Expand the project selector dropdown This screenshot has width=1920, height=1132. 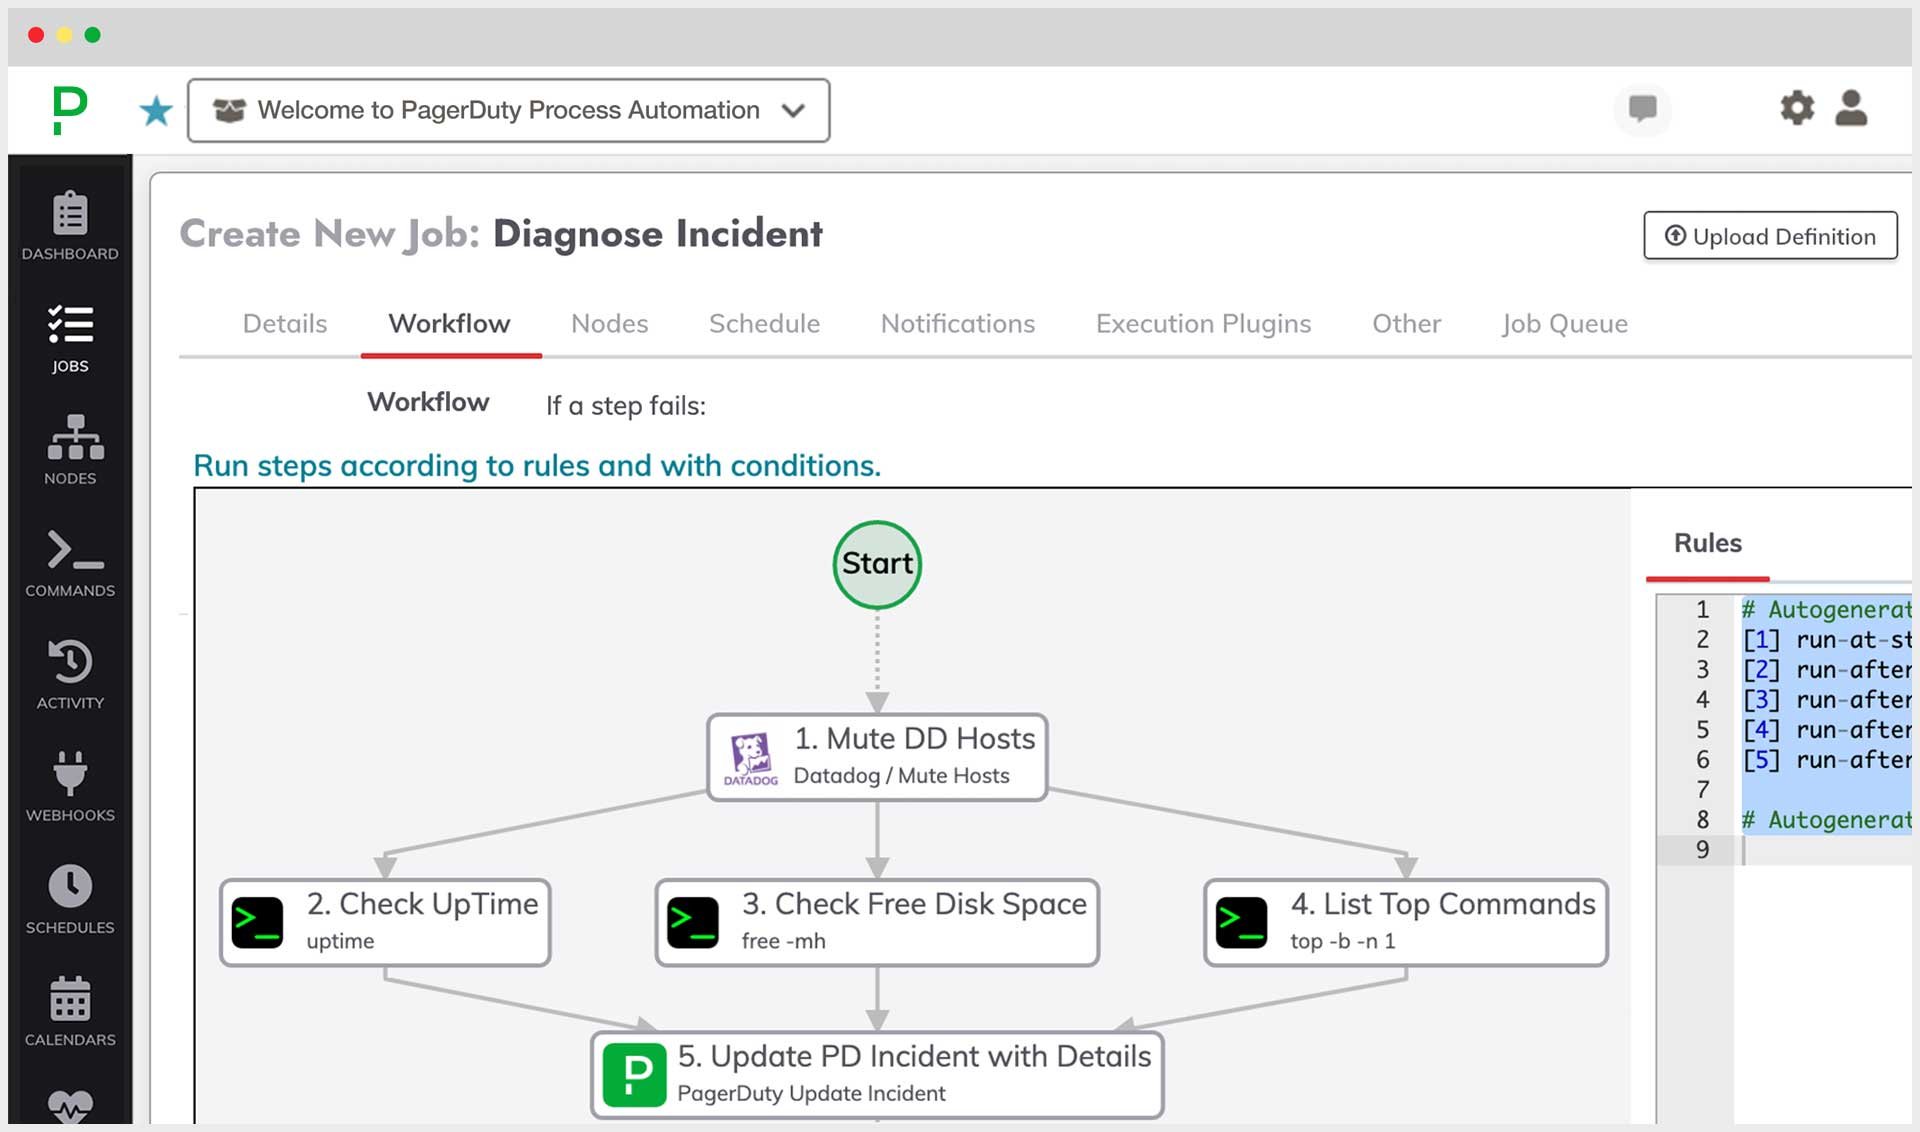click(508, 110)
